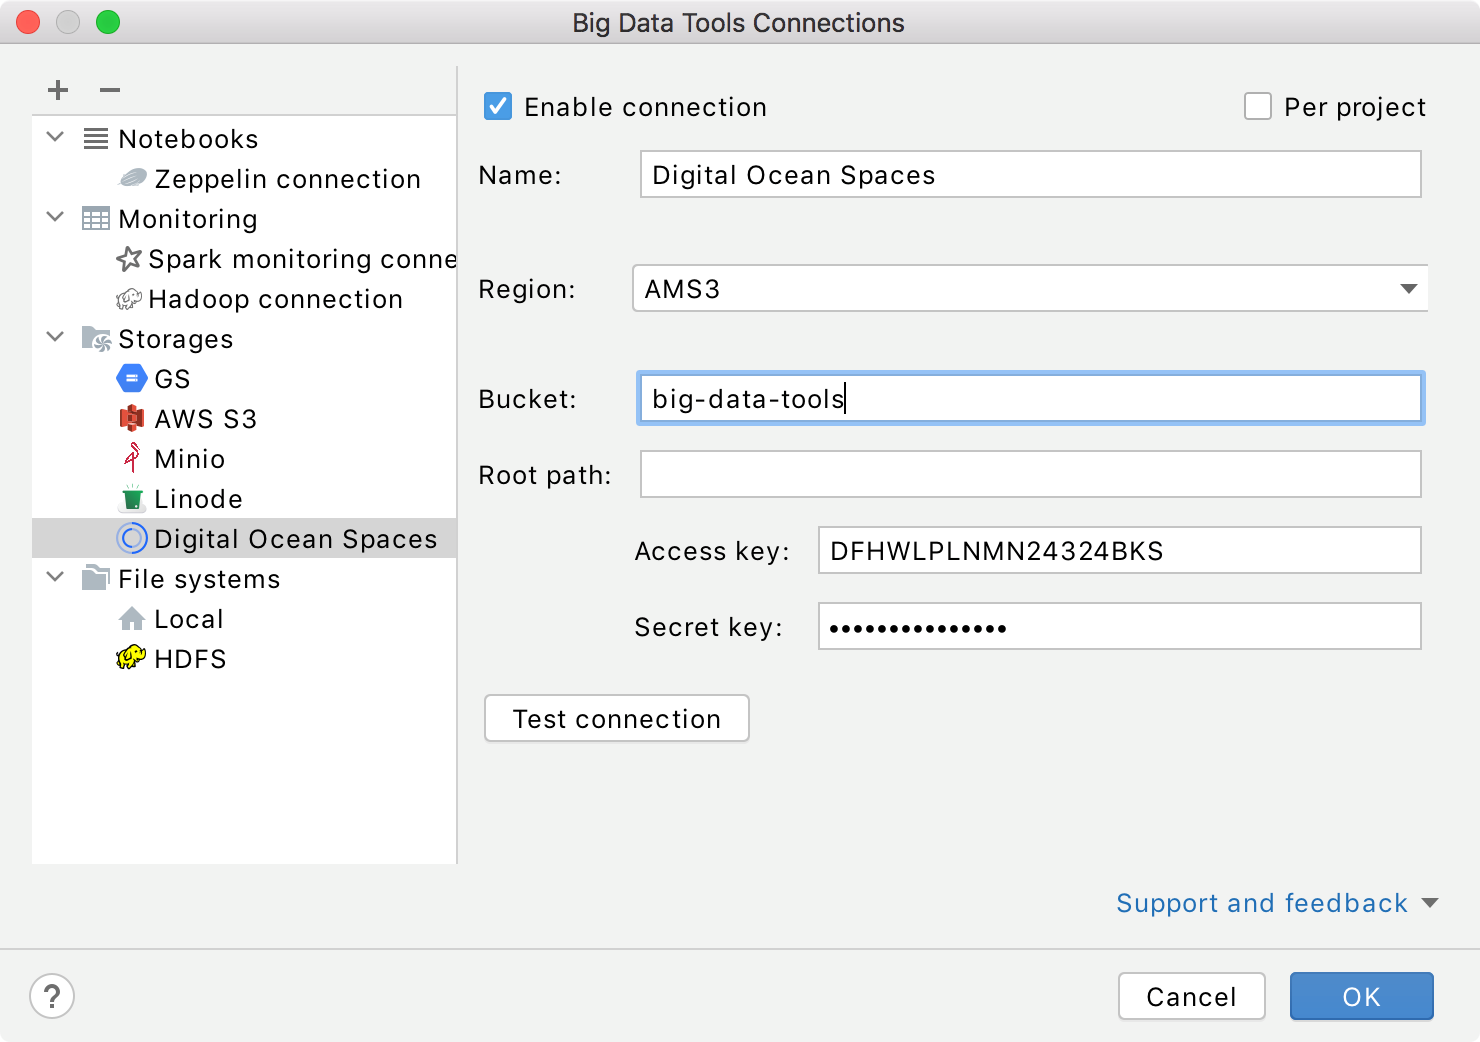Click the AWS S3 red icon

coord(132,419)
